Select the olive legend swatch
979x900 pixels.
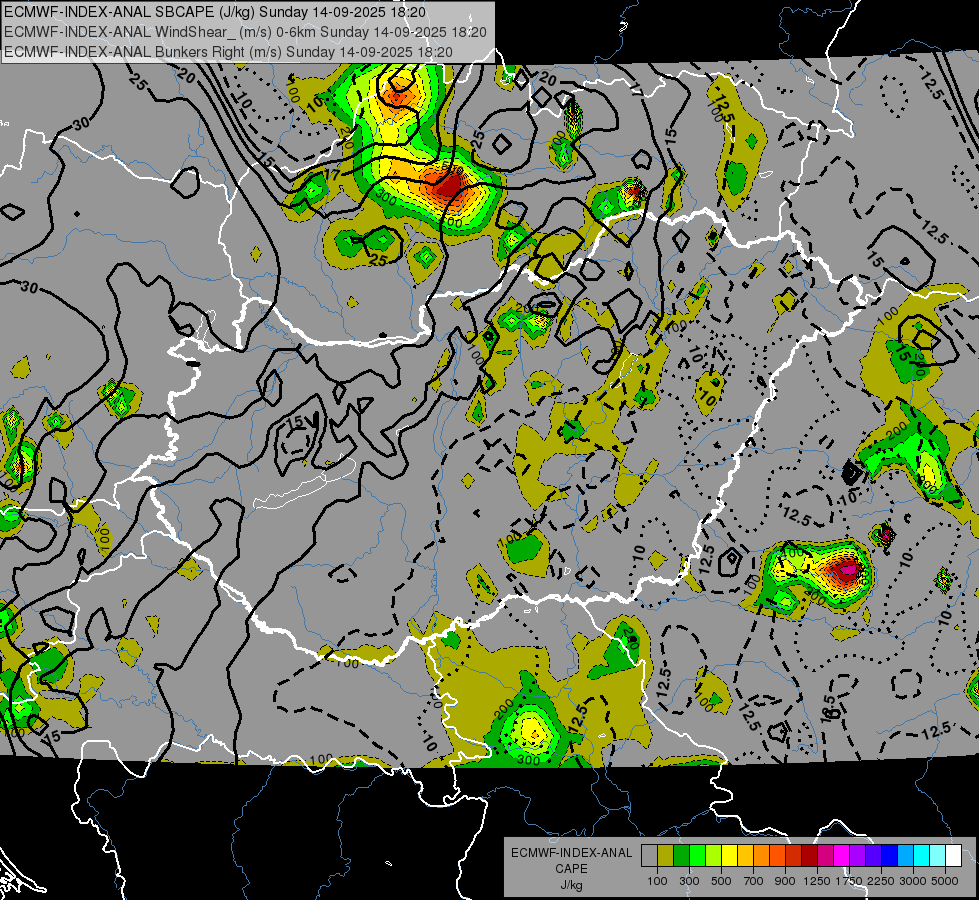(666, 855)
